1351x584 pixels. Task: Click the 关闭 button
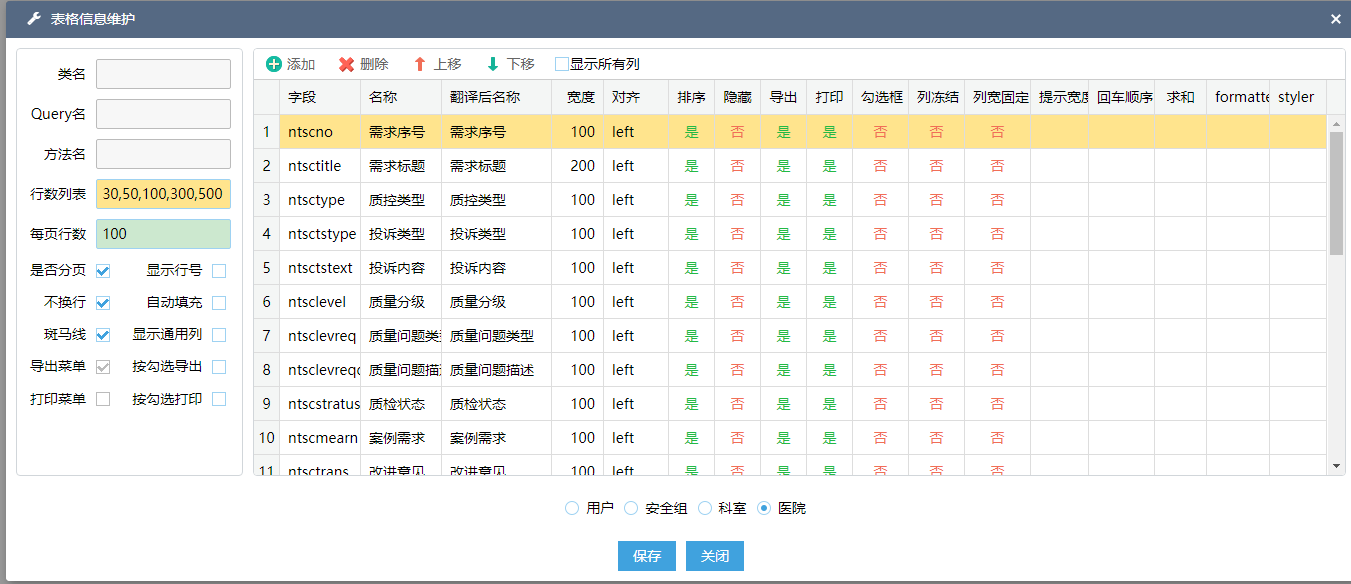click(715, 556)
